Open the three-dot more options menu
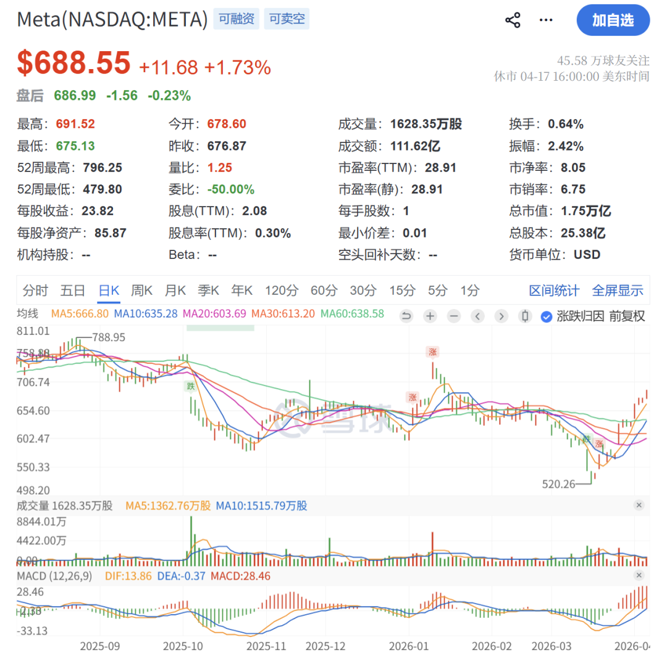 (x=546, y=20)
